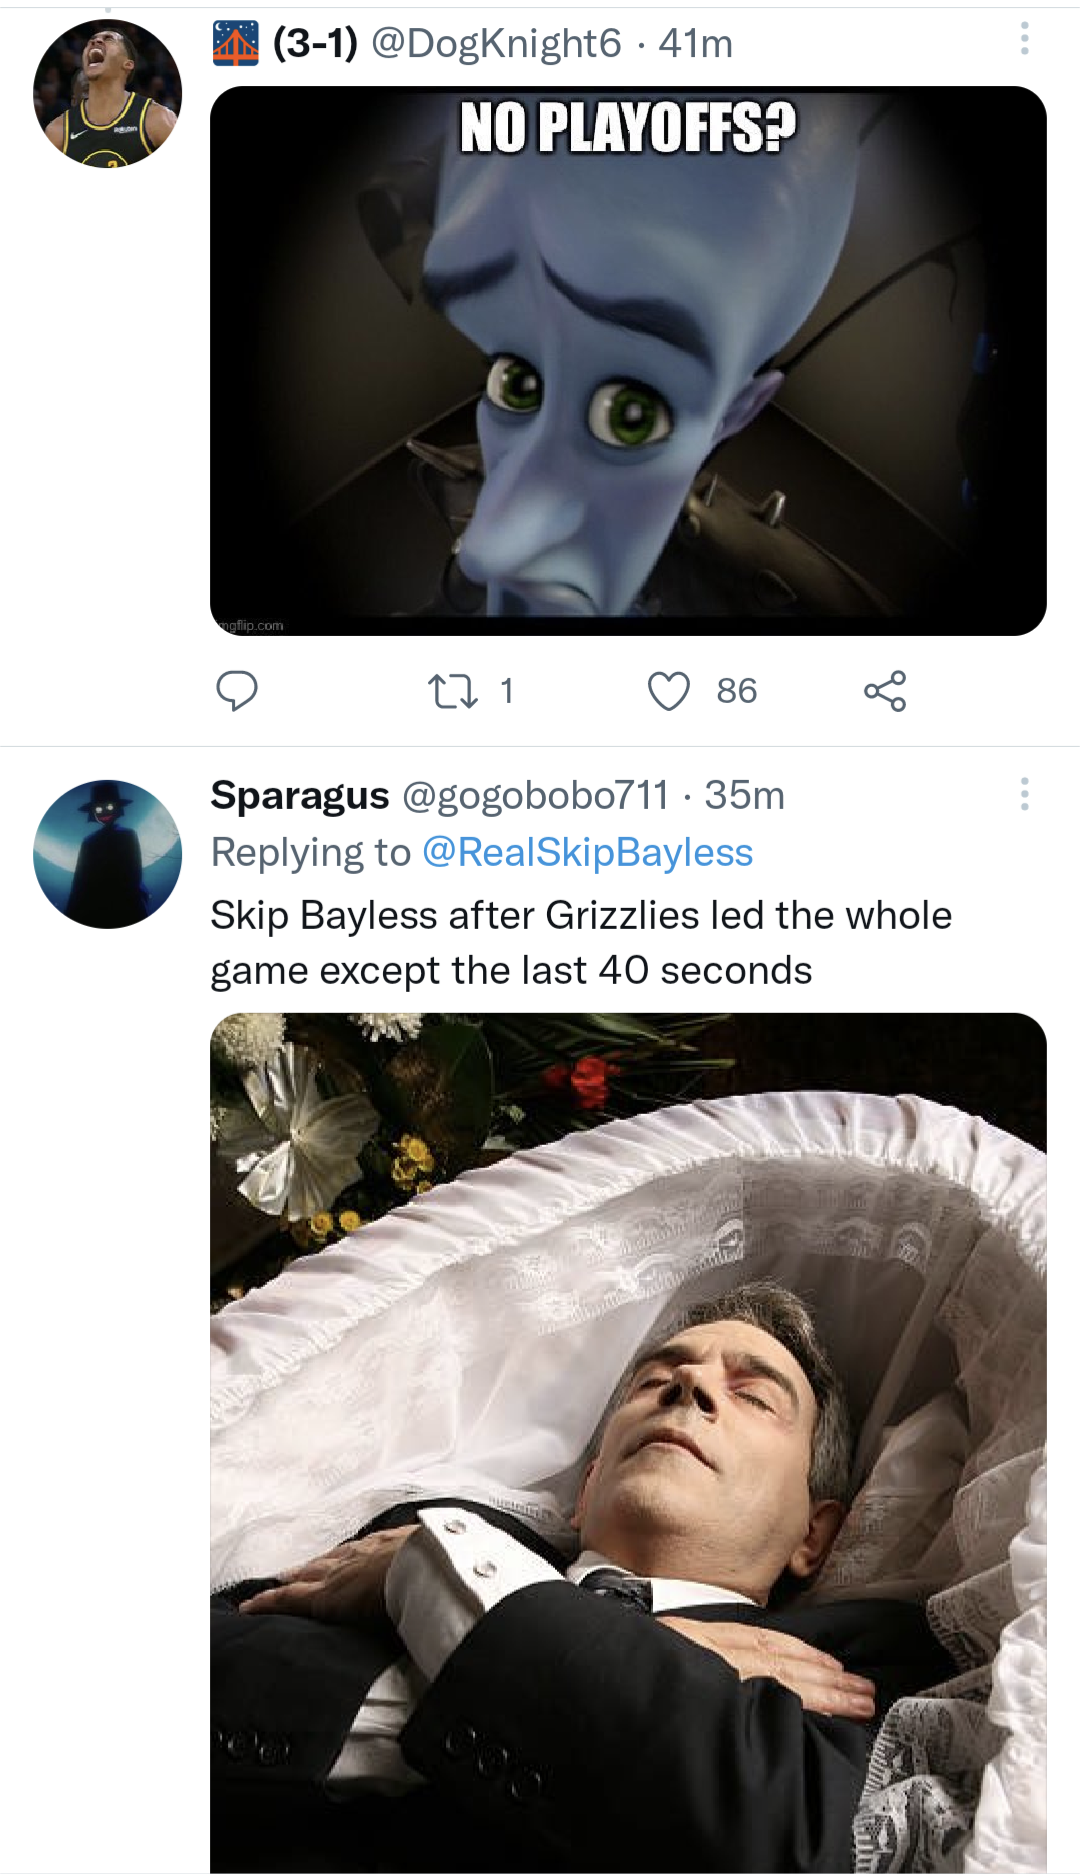Share the DogKnight6 tweet
The width and height of the screenshot is (1080, 1874).
885,691
